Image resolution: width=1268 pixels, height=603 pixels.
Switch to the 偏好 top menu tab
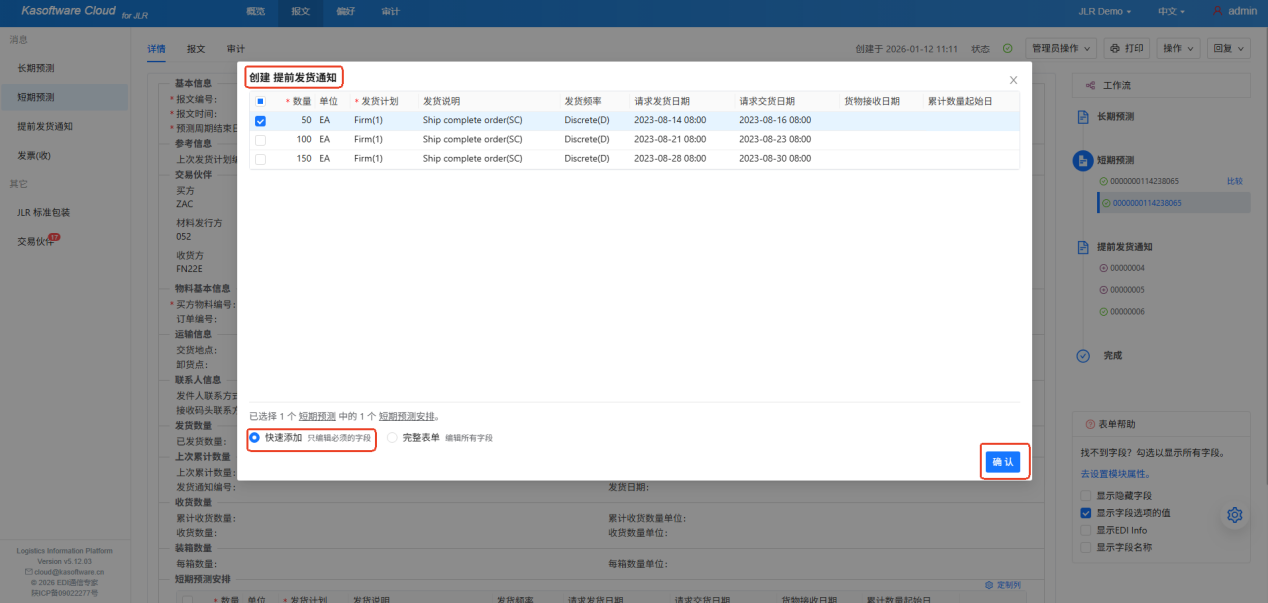(x=345, y=11)
